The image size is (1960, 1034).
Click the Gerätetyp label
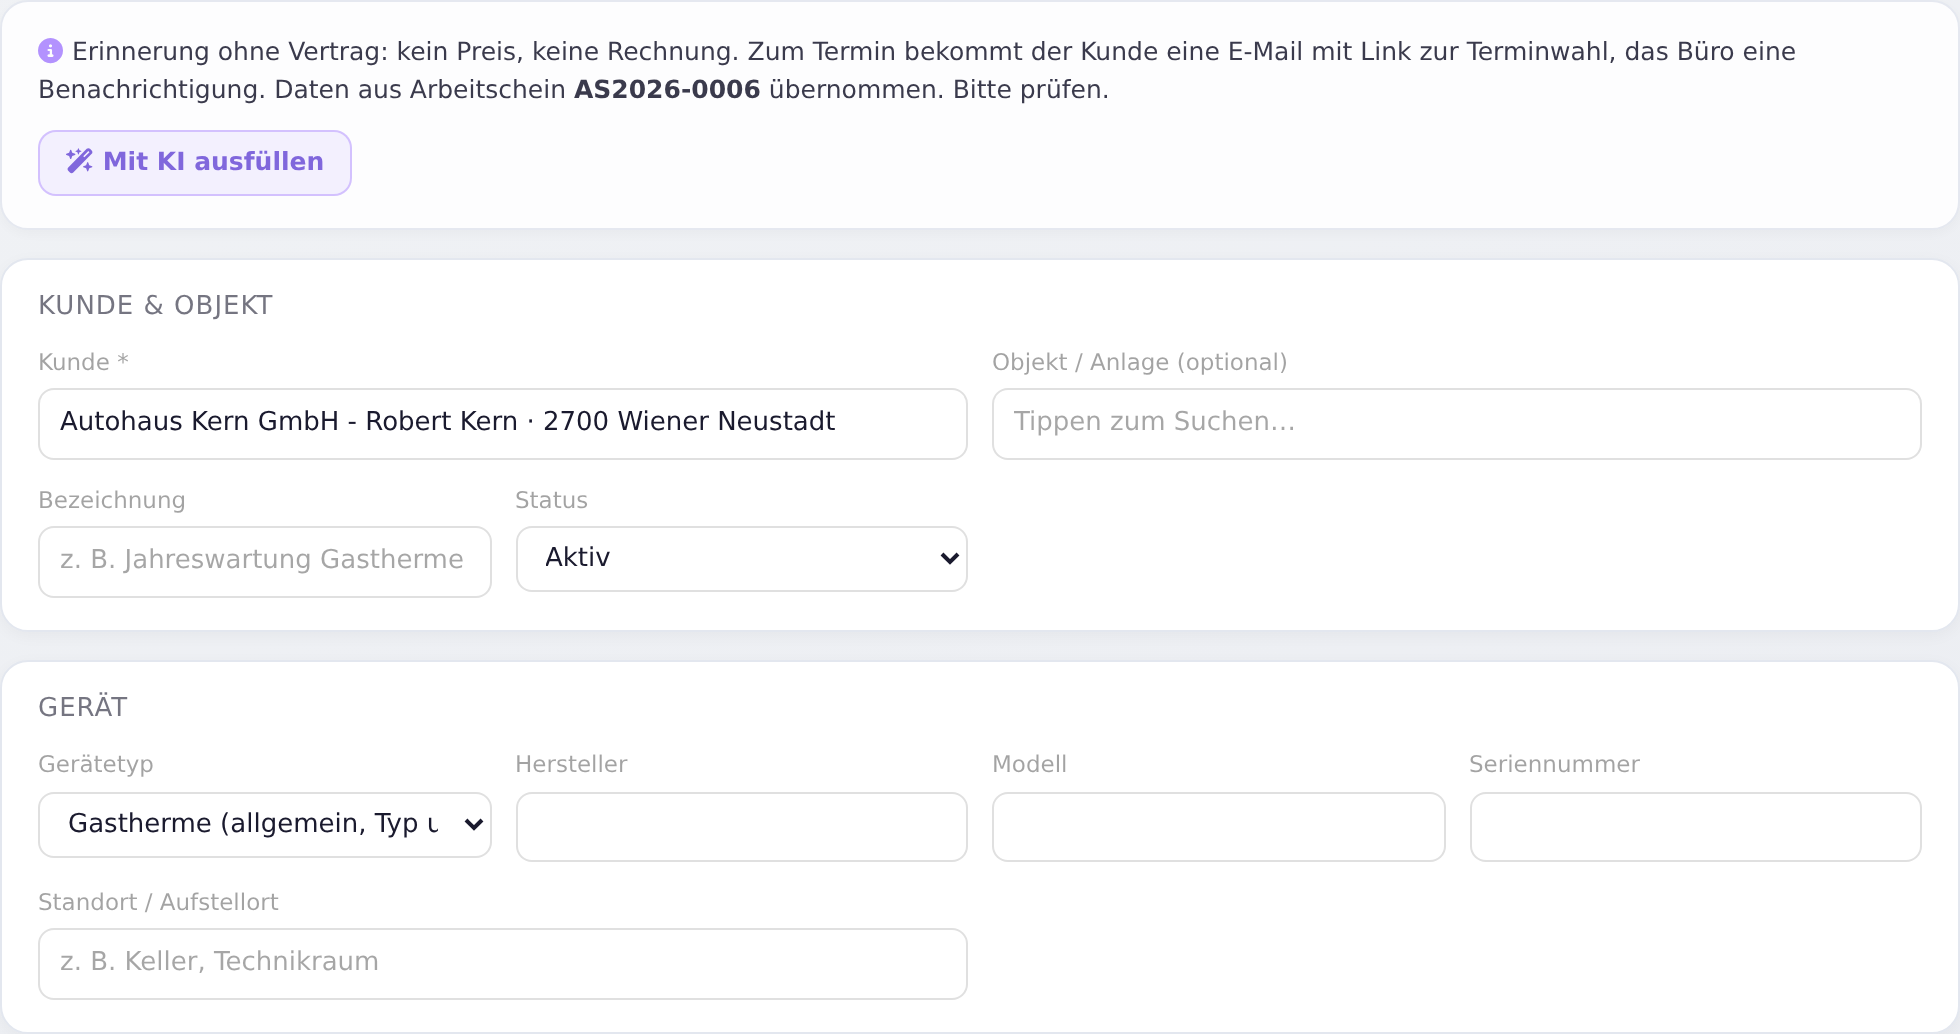tap(96, 764)
